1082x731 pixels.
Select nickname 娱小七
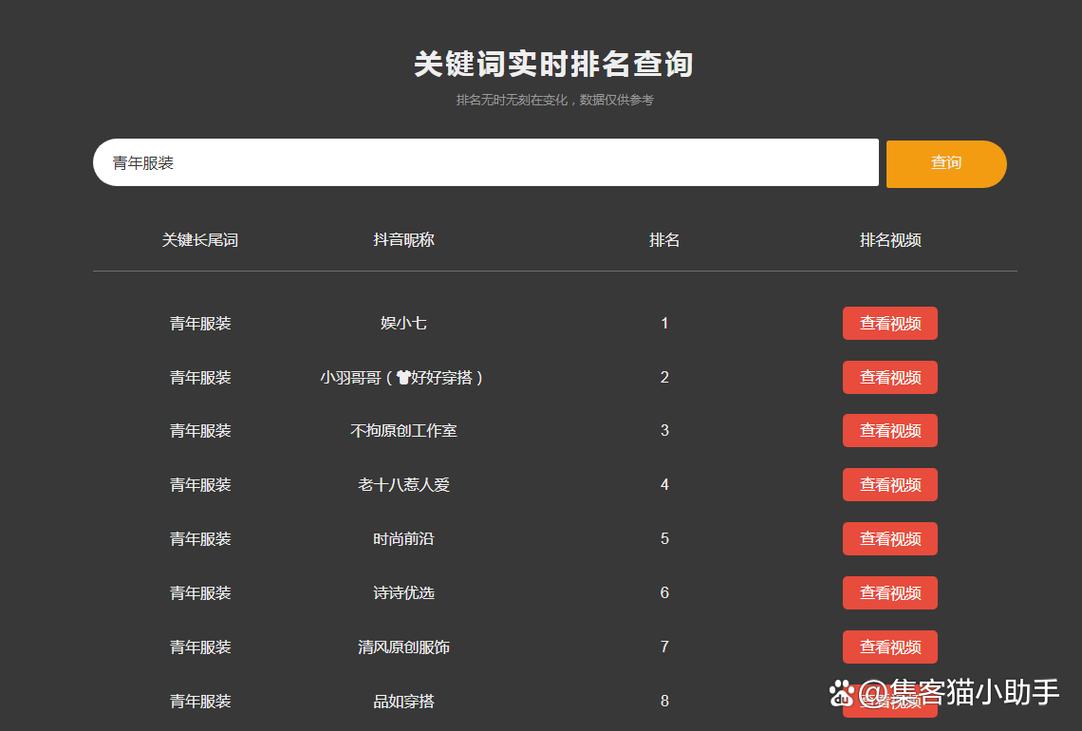[x=404, y=323]
